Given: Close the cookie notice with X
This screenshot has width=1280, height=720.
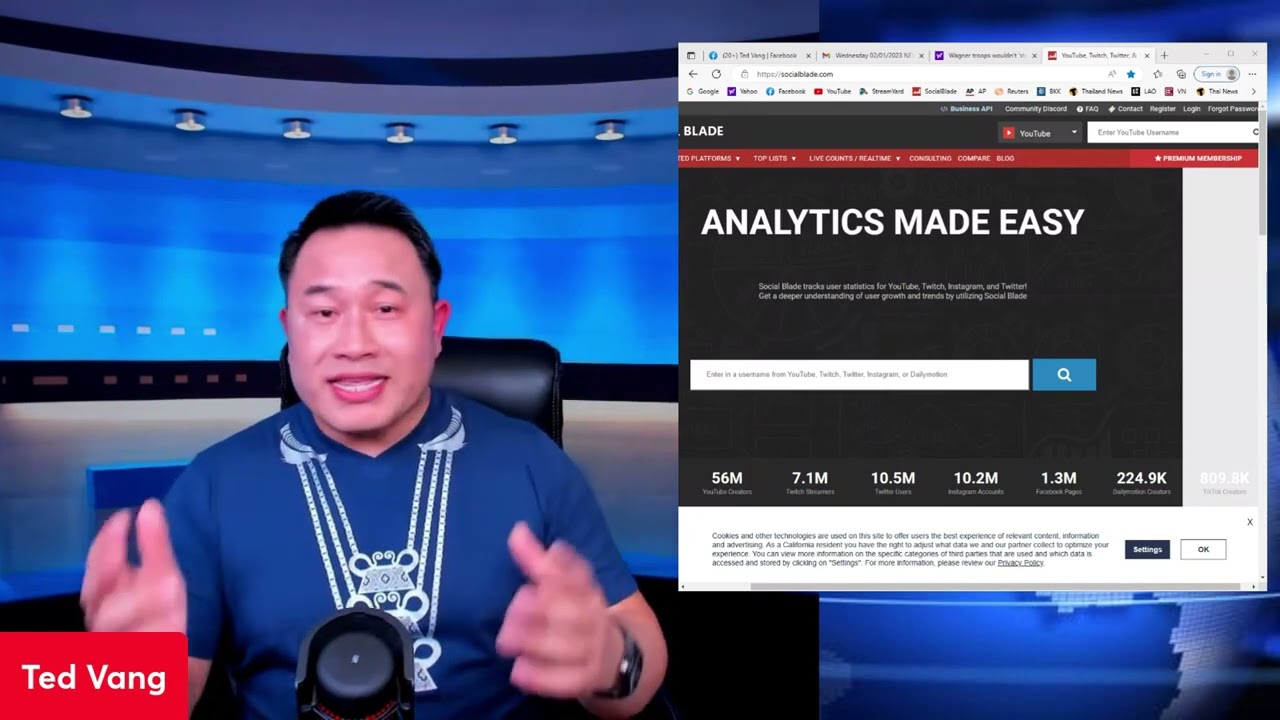Looking at the screenshot, I should point(1249,522).
